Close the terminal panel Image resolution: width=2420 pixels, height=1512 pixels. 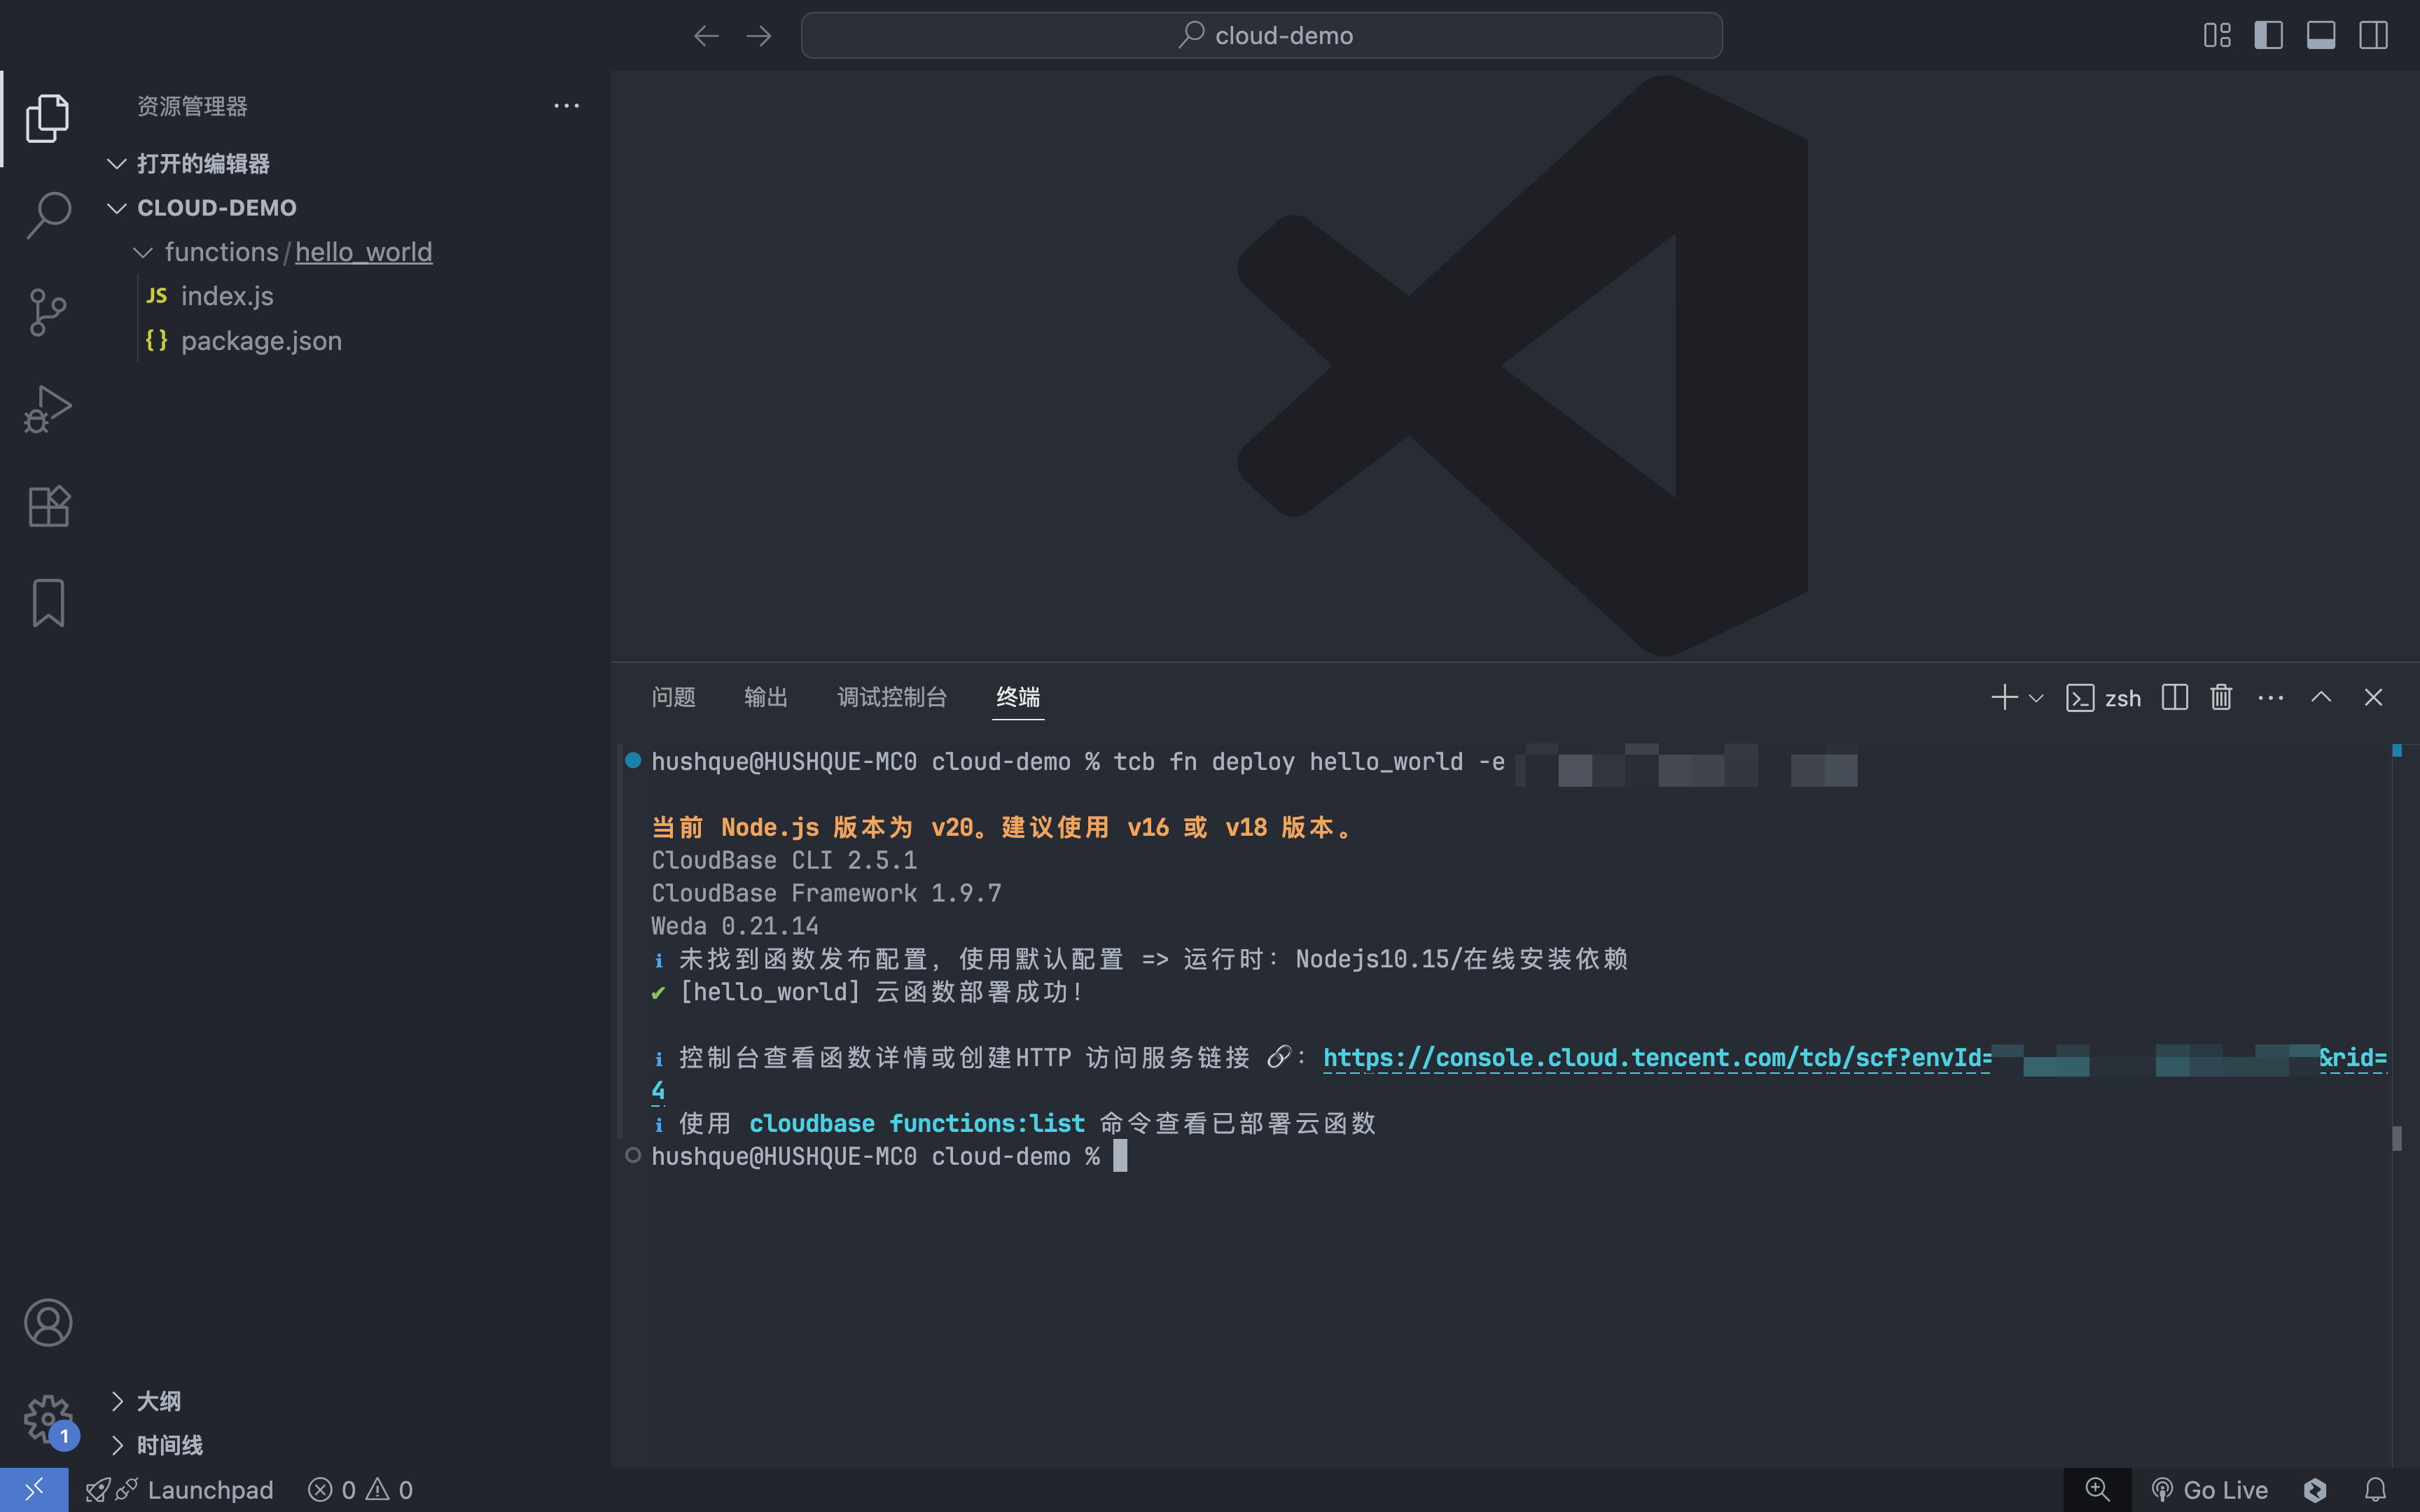tap(2373, 697)
